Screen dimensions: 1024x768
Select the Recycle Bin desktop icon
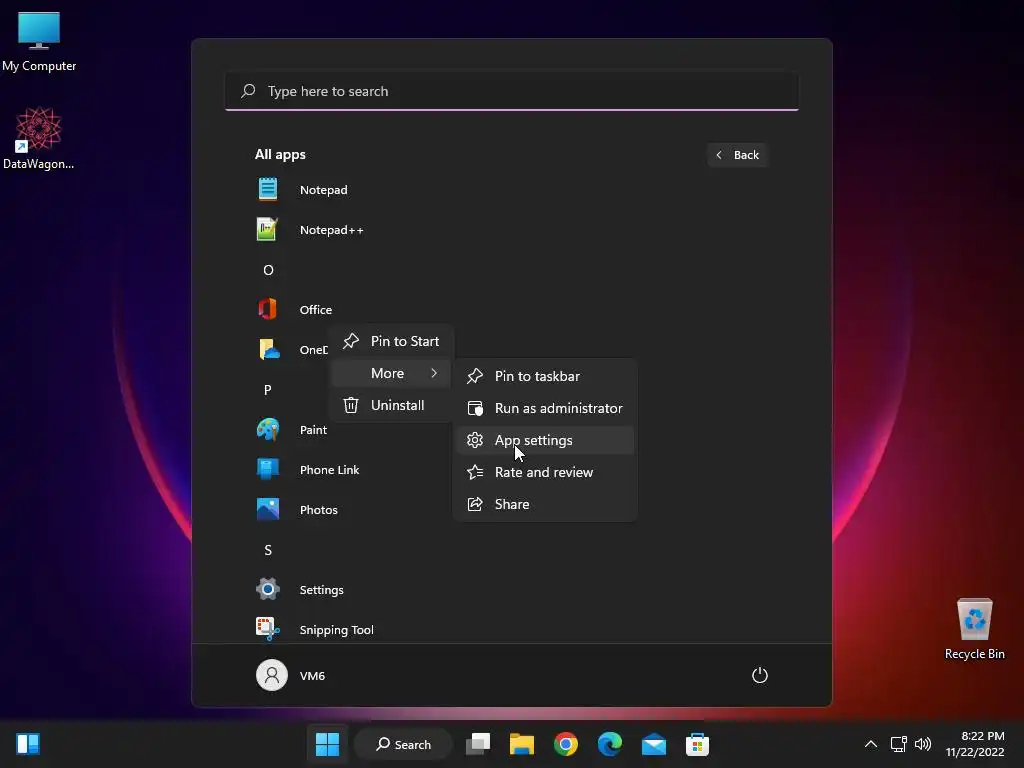[974, 628]
